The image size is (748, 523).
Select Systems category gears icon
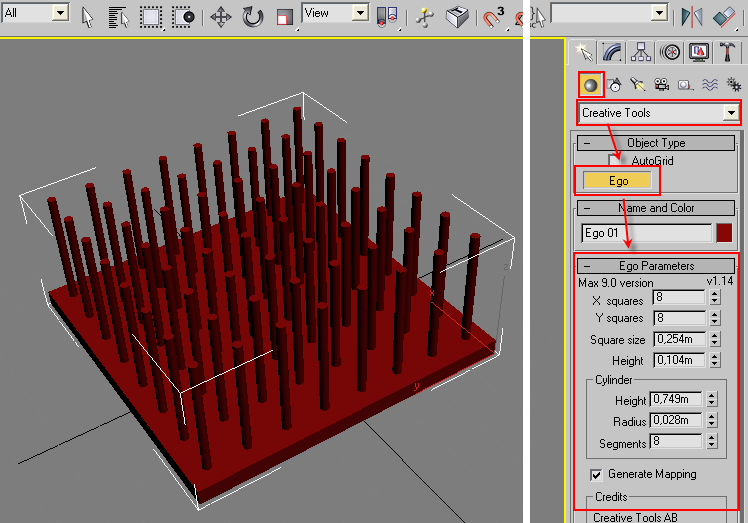[x=733, y=85]
